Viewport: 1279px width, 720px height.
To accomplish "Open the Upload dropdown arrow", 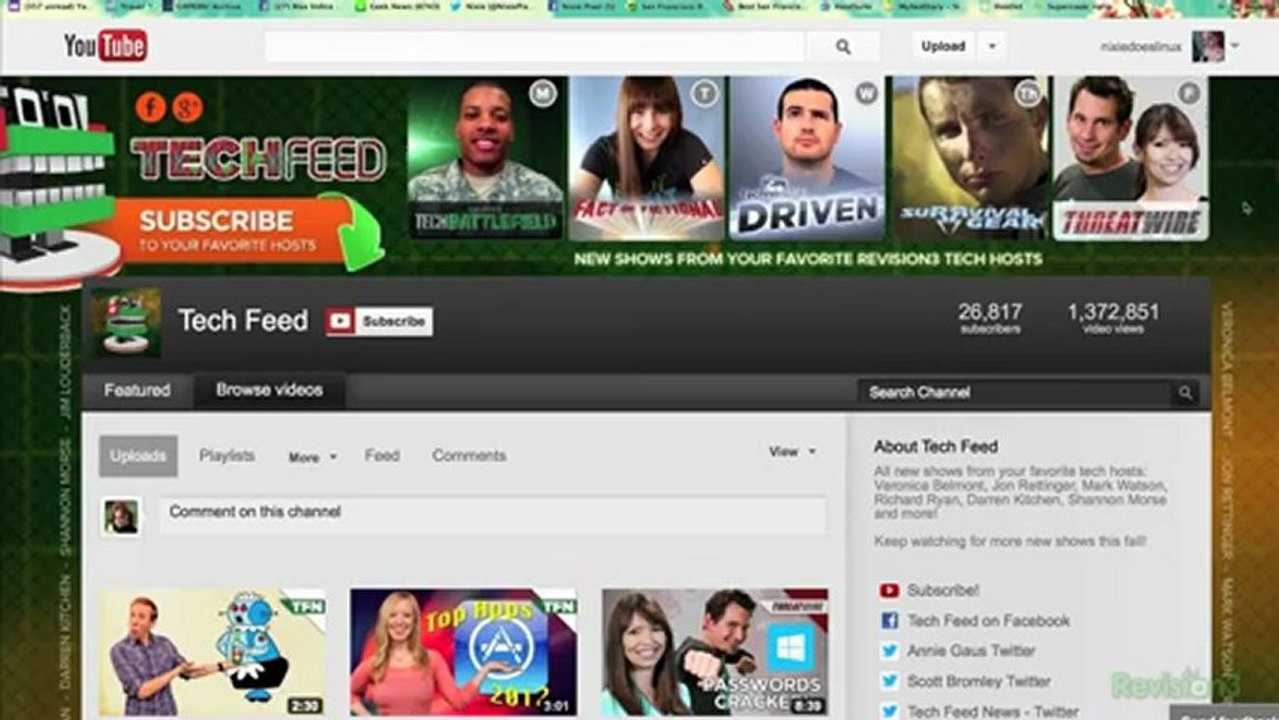I will coord(992,46).
